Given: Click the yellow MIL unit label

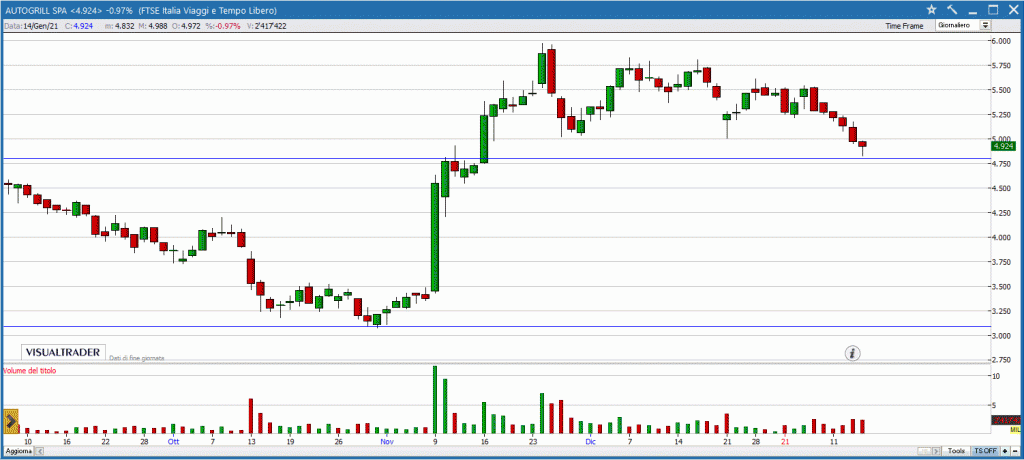Looking at the screenshot, I should (x=1016, y=429).
